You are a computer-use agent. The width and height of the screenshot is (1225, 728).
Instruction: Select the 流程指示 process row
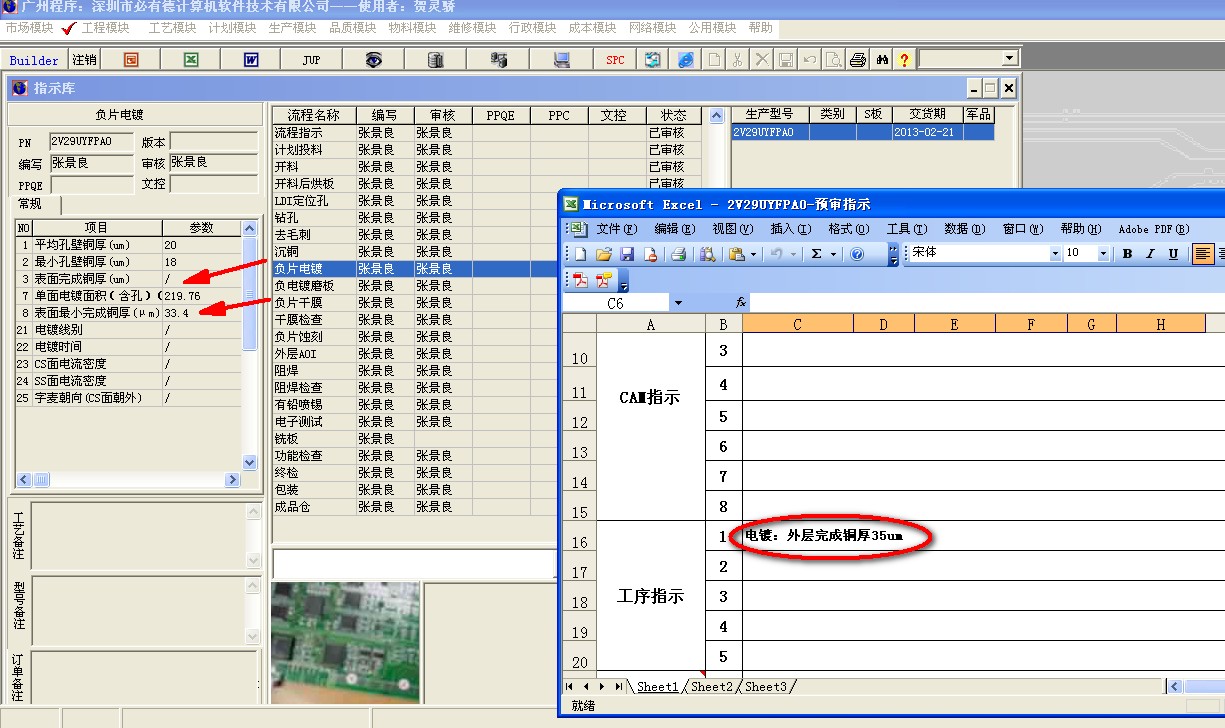pyautogui.click(x=487, y=132)
